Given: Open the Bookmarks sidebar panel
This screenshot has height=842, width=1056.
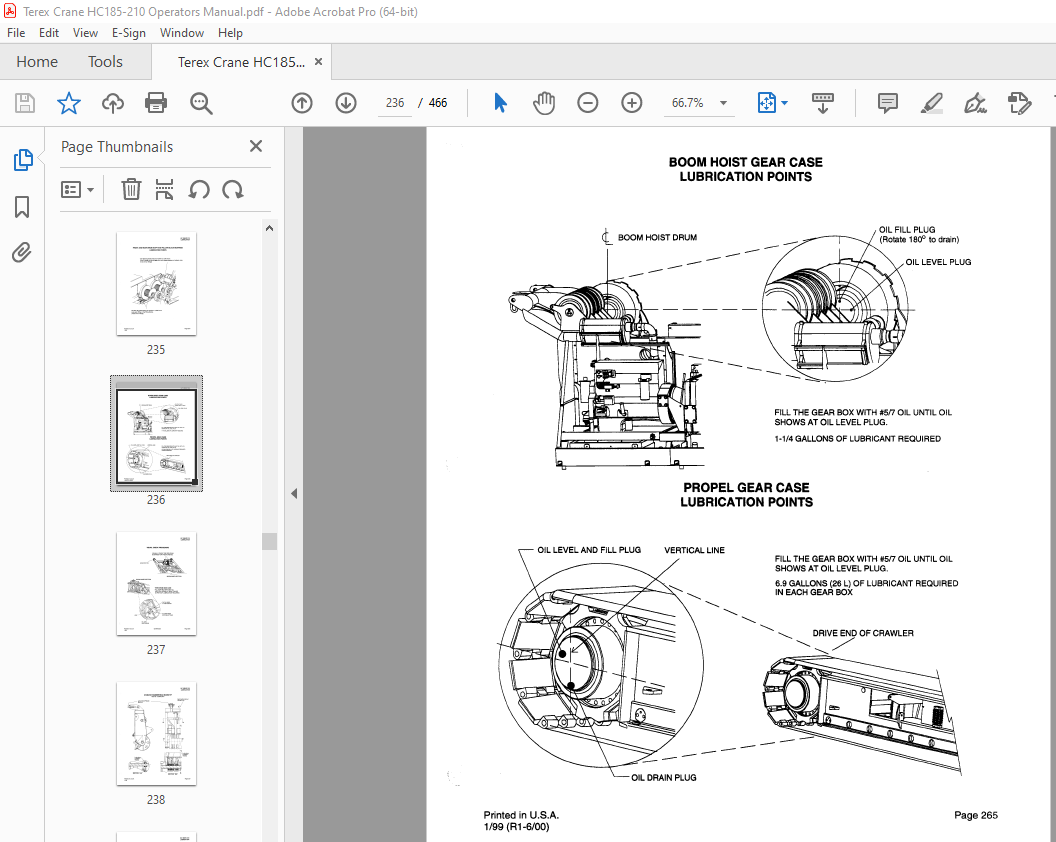Looking at the screenshot, I should 22,207.
